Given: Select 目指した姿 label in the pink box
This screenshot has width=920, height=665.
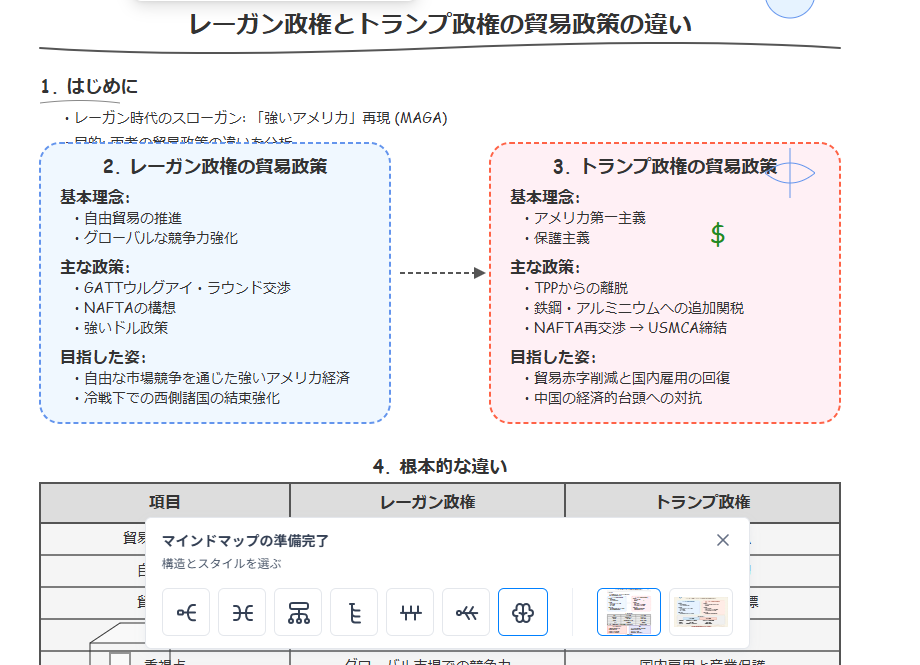Looking at the screenshot, I should click(553, 357).
